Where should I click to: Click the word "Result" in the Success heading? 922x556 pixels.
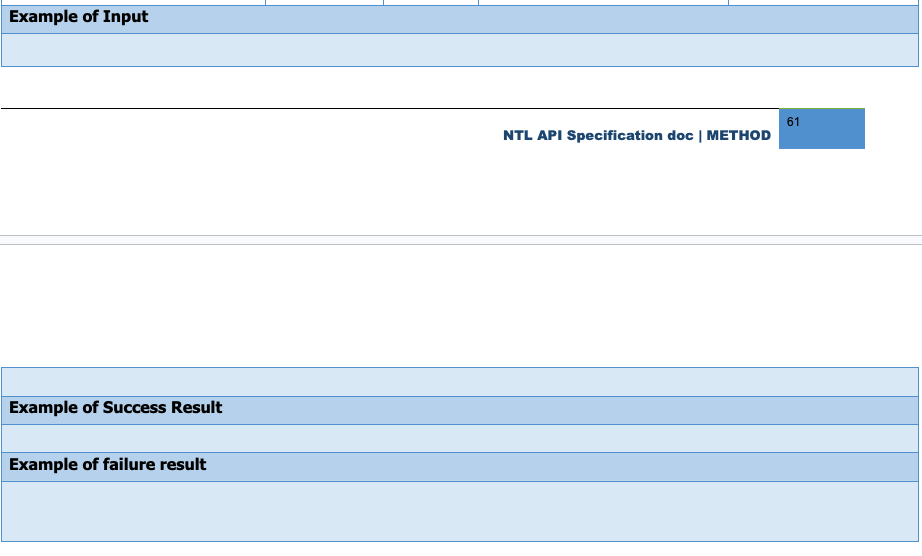coord(197,408)
